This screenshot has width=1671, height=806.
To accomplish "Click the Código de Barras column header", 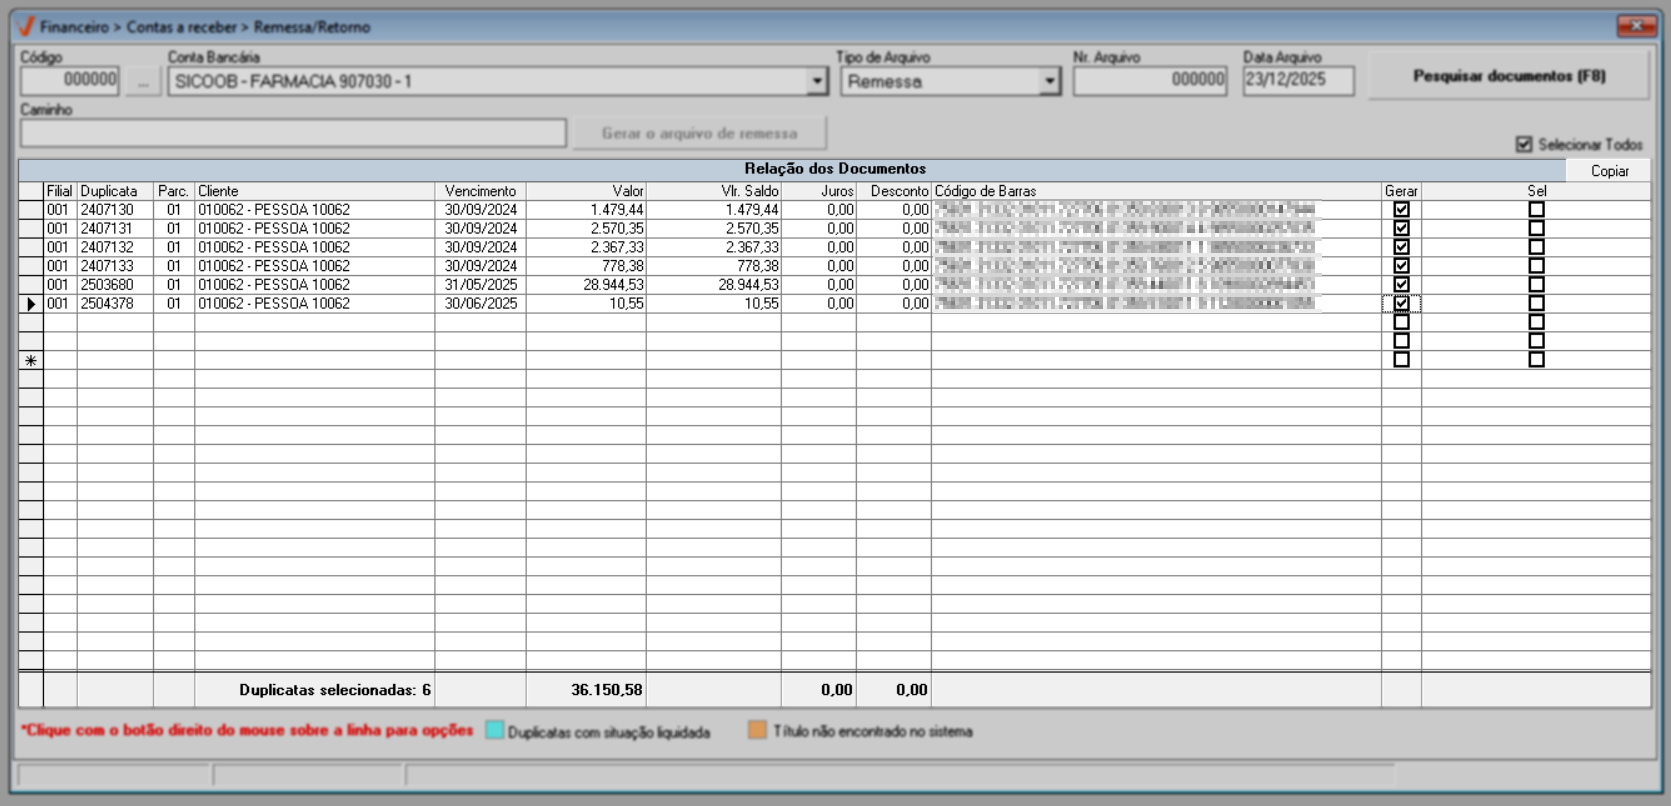I will pyautogui.click(x=985, y=191).
